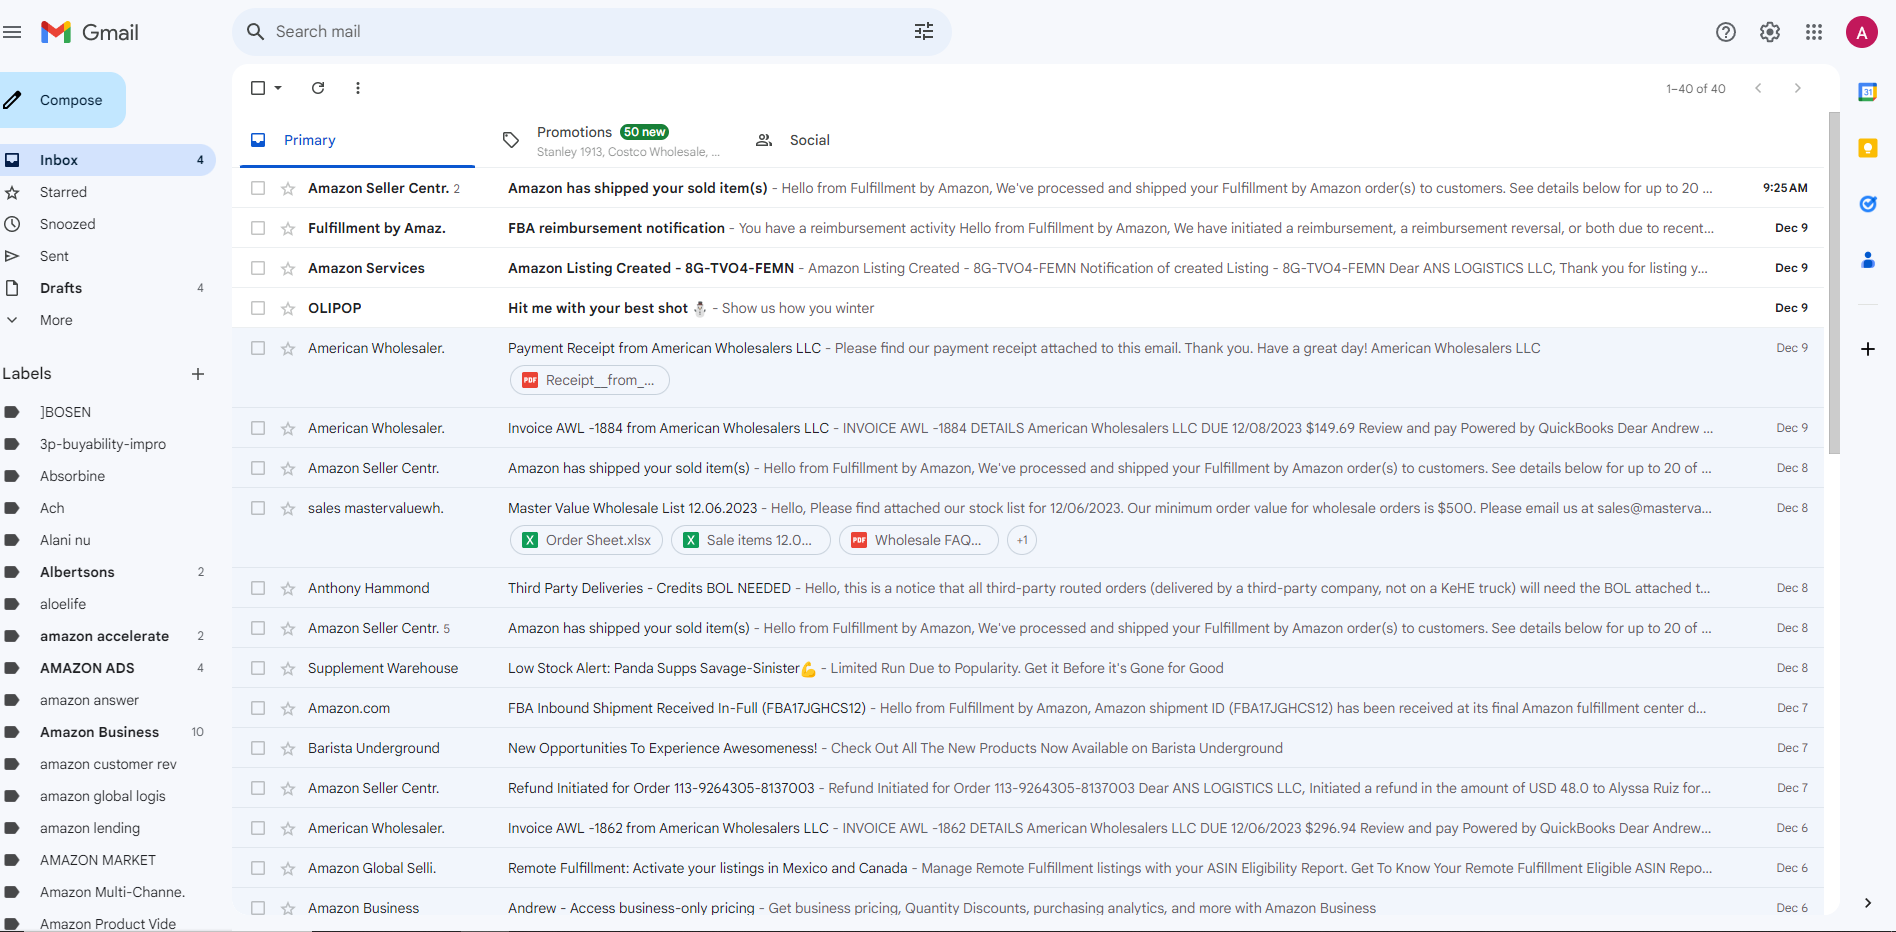This screenshot has height=932, width=1896.
Task: Select the Anthony Hammond email checkbox
Action: 258,588
